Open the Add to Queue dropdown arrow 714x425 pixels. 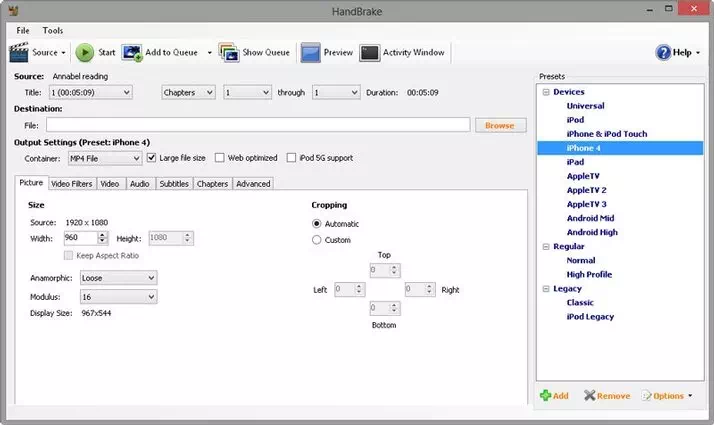(209, 53)
